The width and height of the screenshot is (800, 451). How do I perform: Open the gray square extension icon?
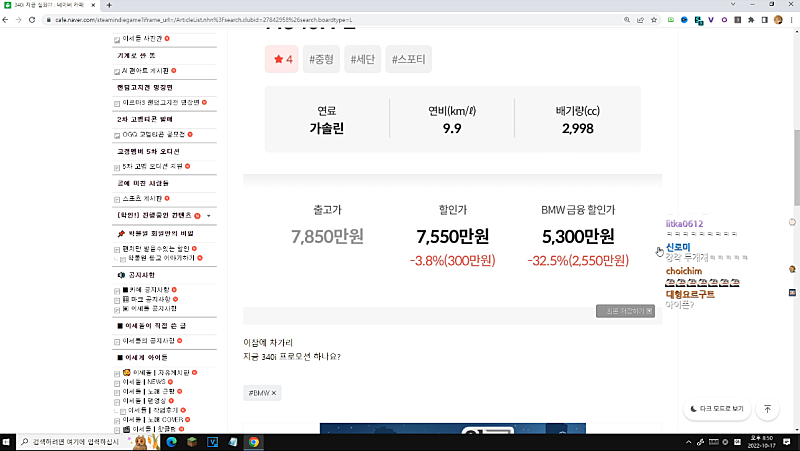[737, 20]
